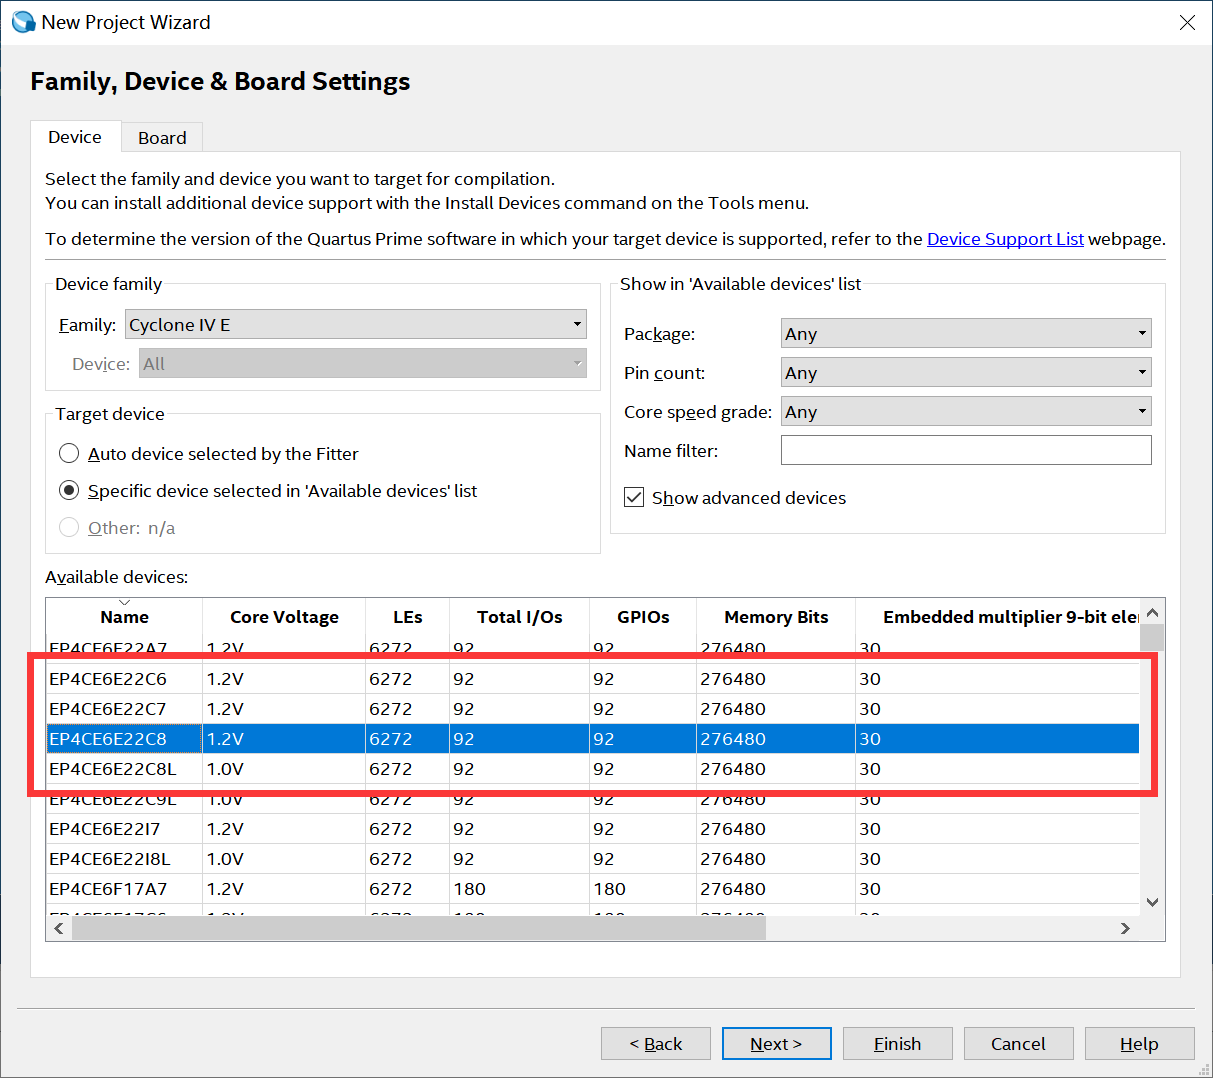
Task: Expand the Core speed grade dropdown
Action: (x=965, y=412)
